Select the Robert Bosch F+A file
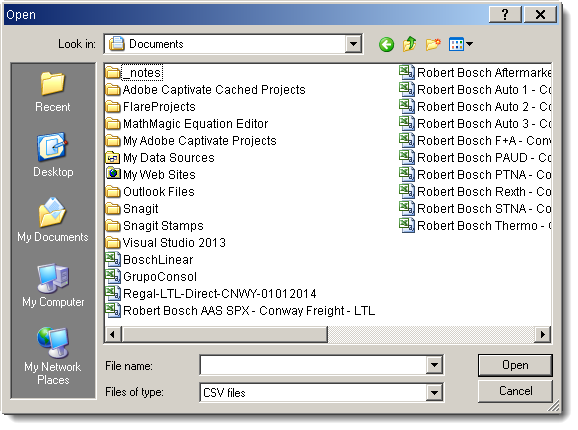The height and width of the screenshot is (430, 578). coord(475,140)
